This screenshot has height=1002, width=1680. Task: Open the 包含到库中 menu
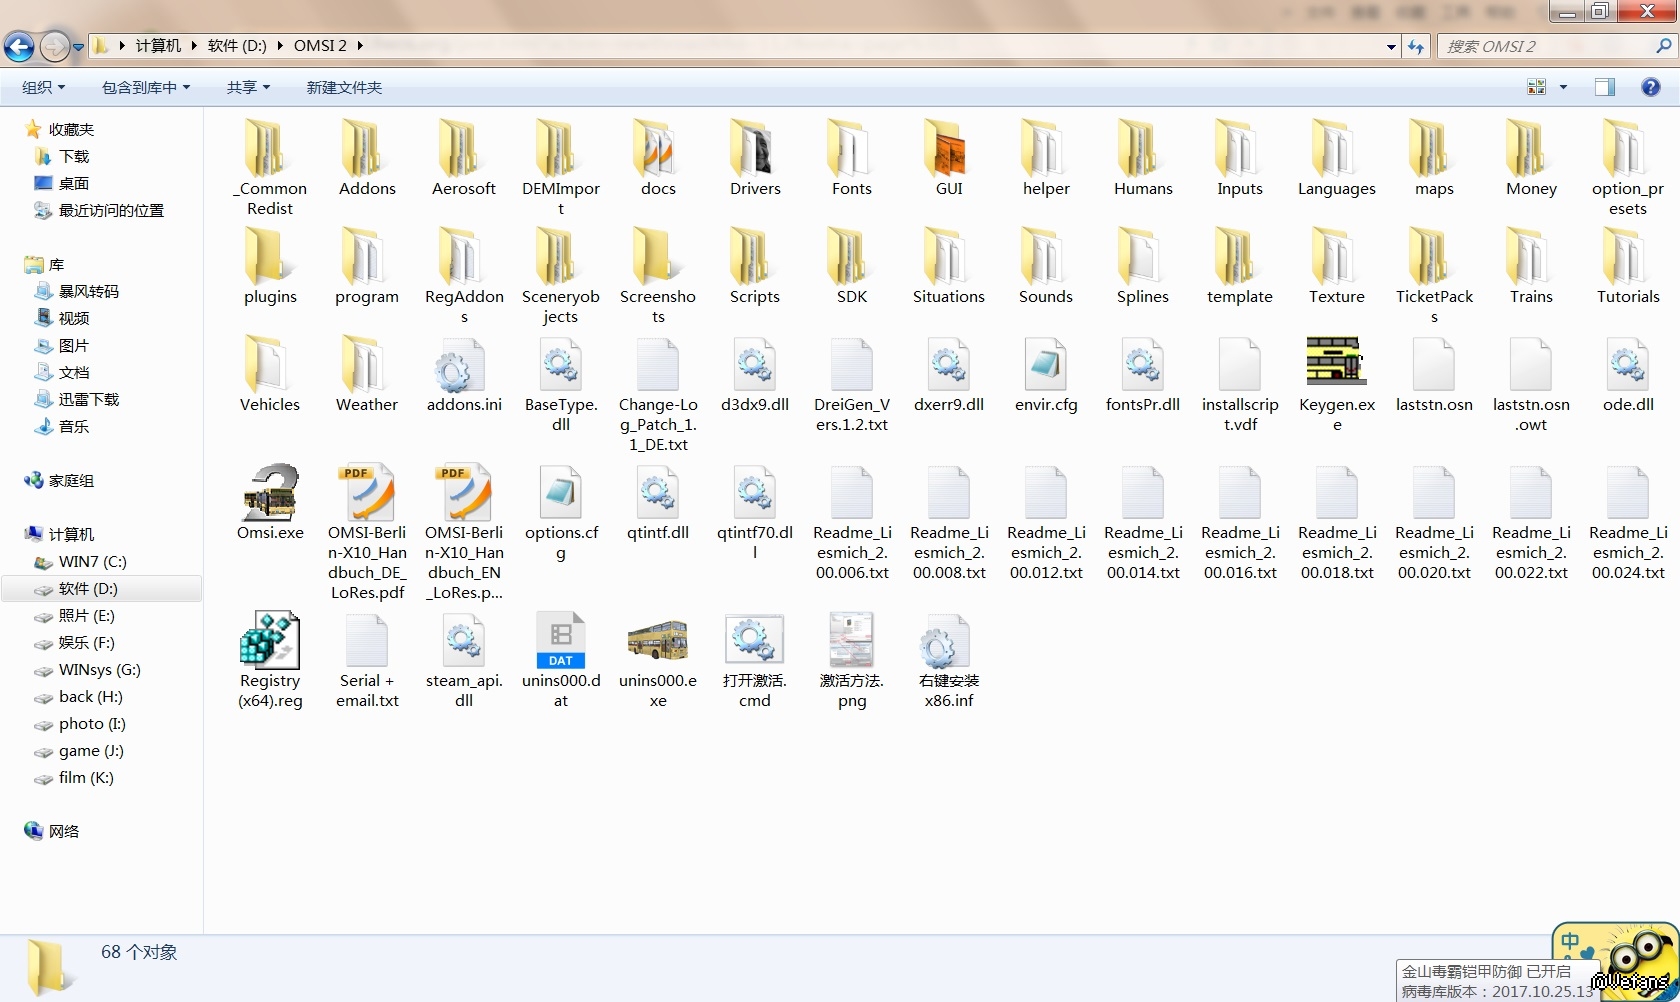click(145, 87)
